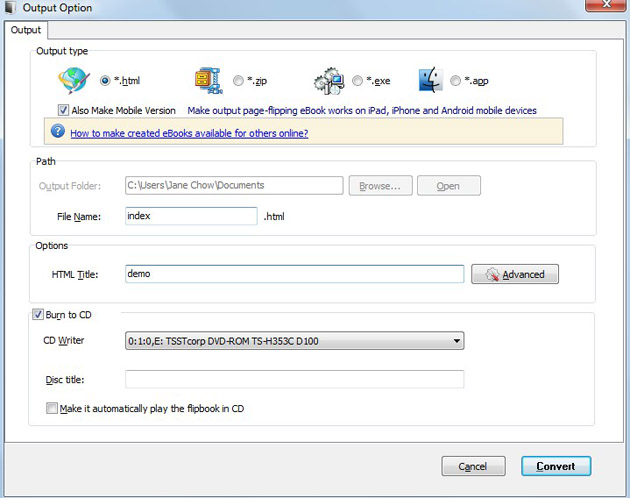
Task: Click the EXE gears output icon
Action: [329, 81]
